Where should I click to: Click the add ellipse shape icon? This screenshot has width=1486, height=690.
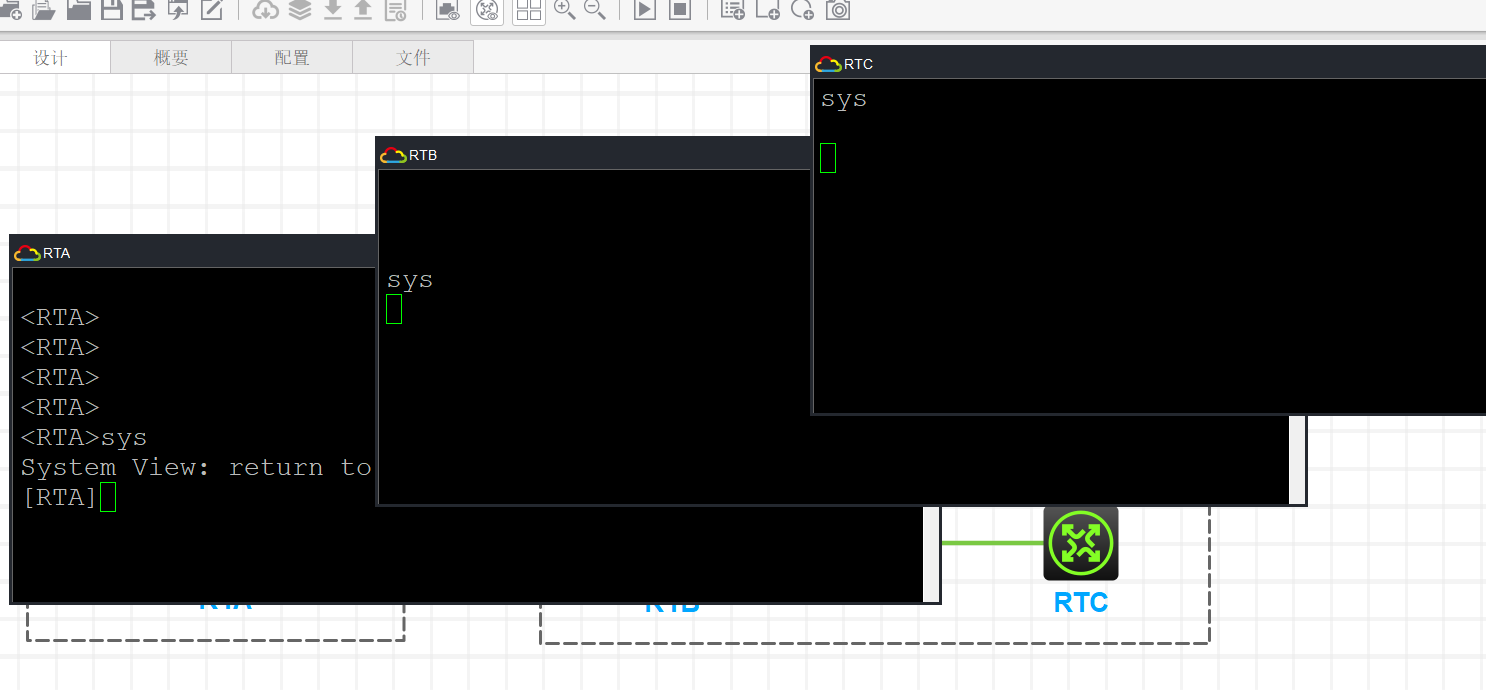pos(802,10)
